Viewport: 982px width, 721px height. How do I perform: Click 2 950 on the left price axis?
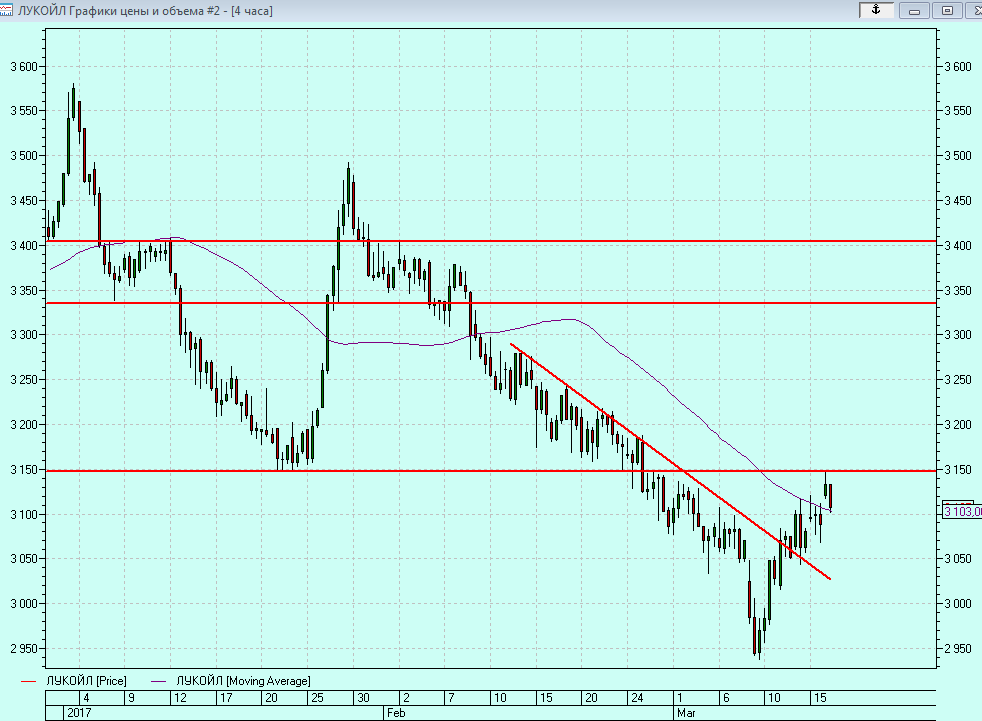click(x=24, y=648)
